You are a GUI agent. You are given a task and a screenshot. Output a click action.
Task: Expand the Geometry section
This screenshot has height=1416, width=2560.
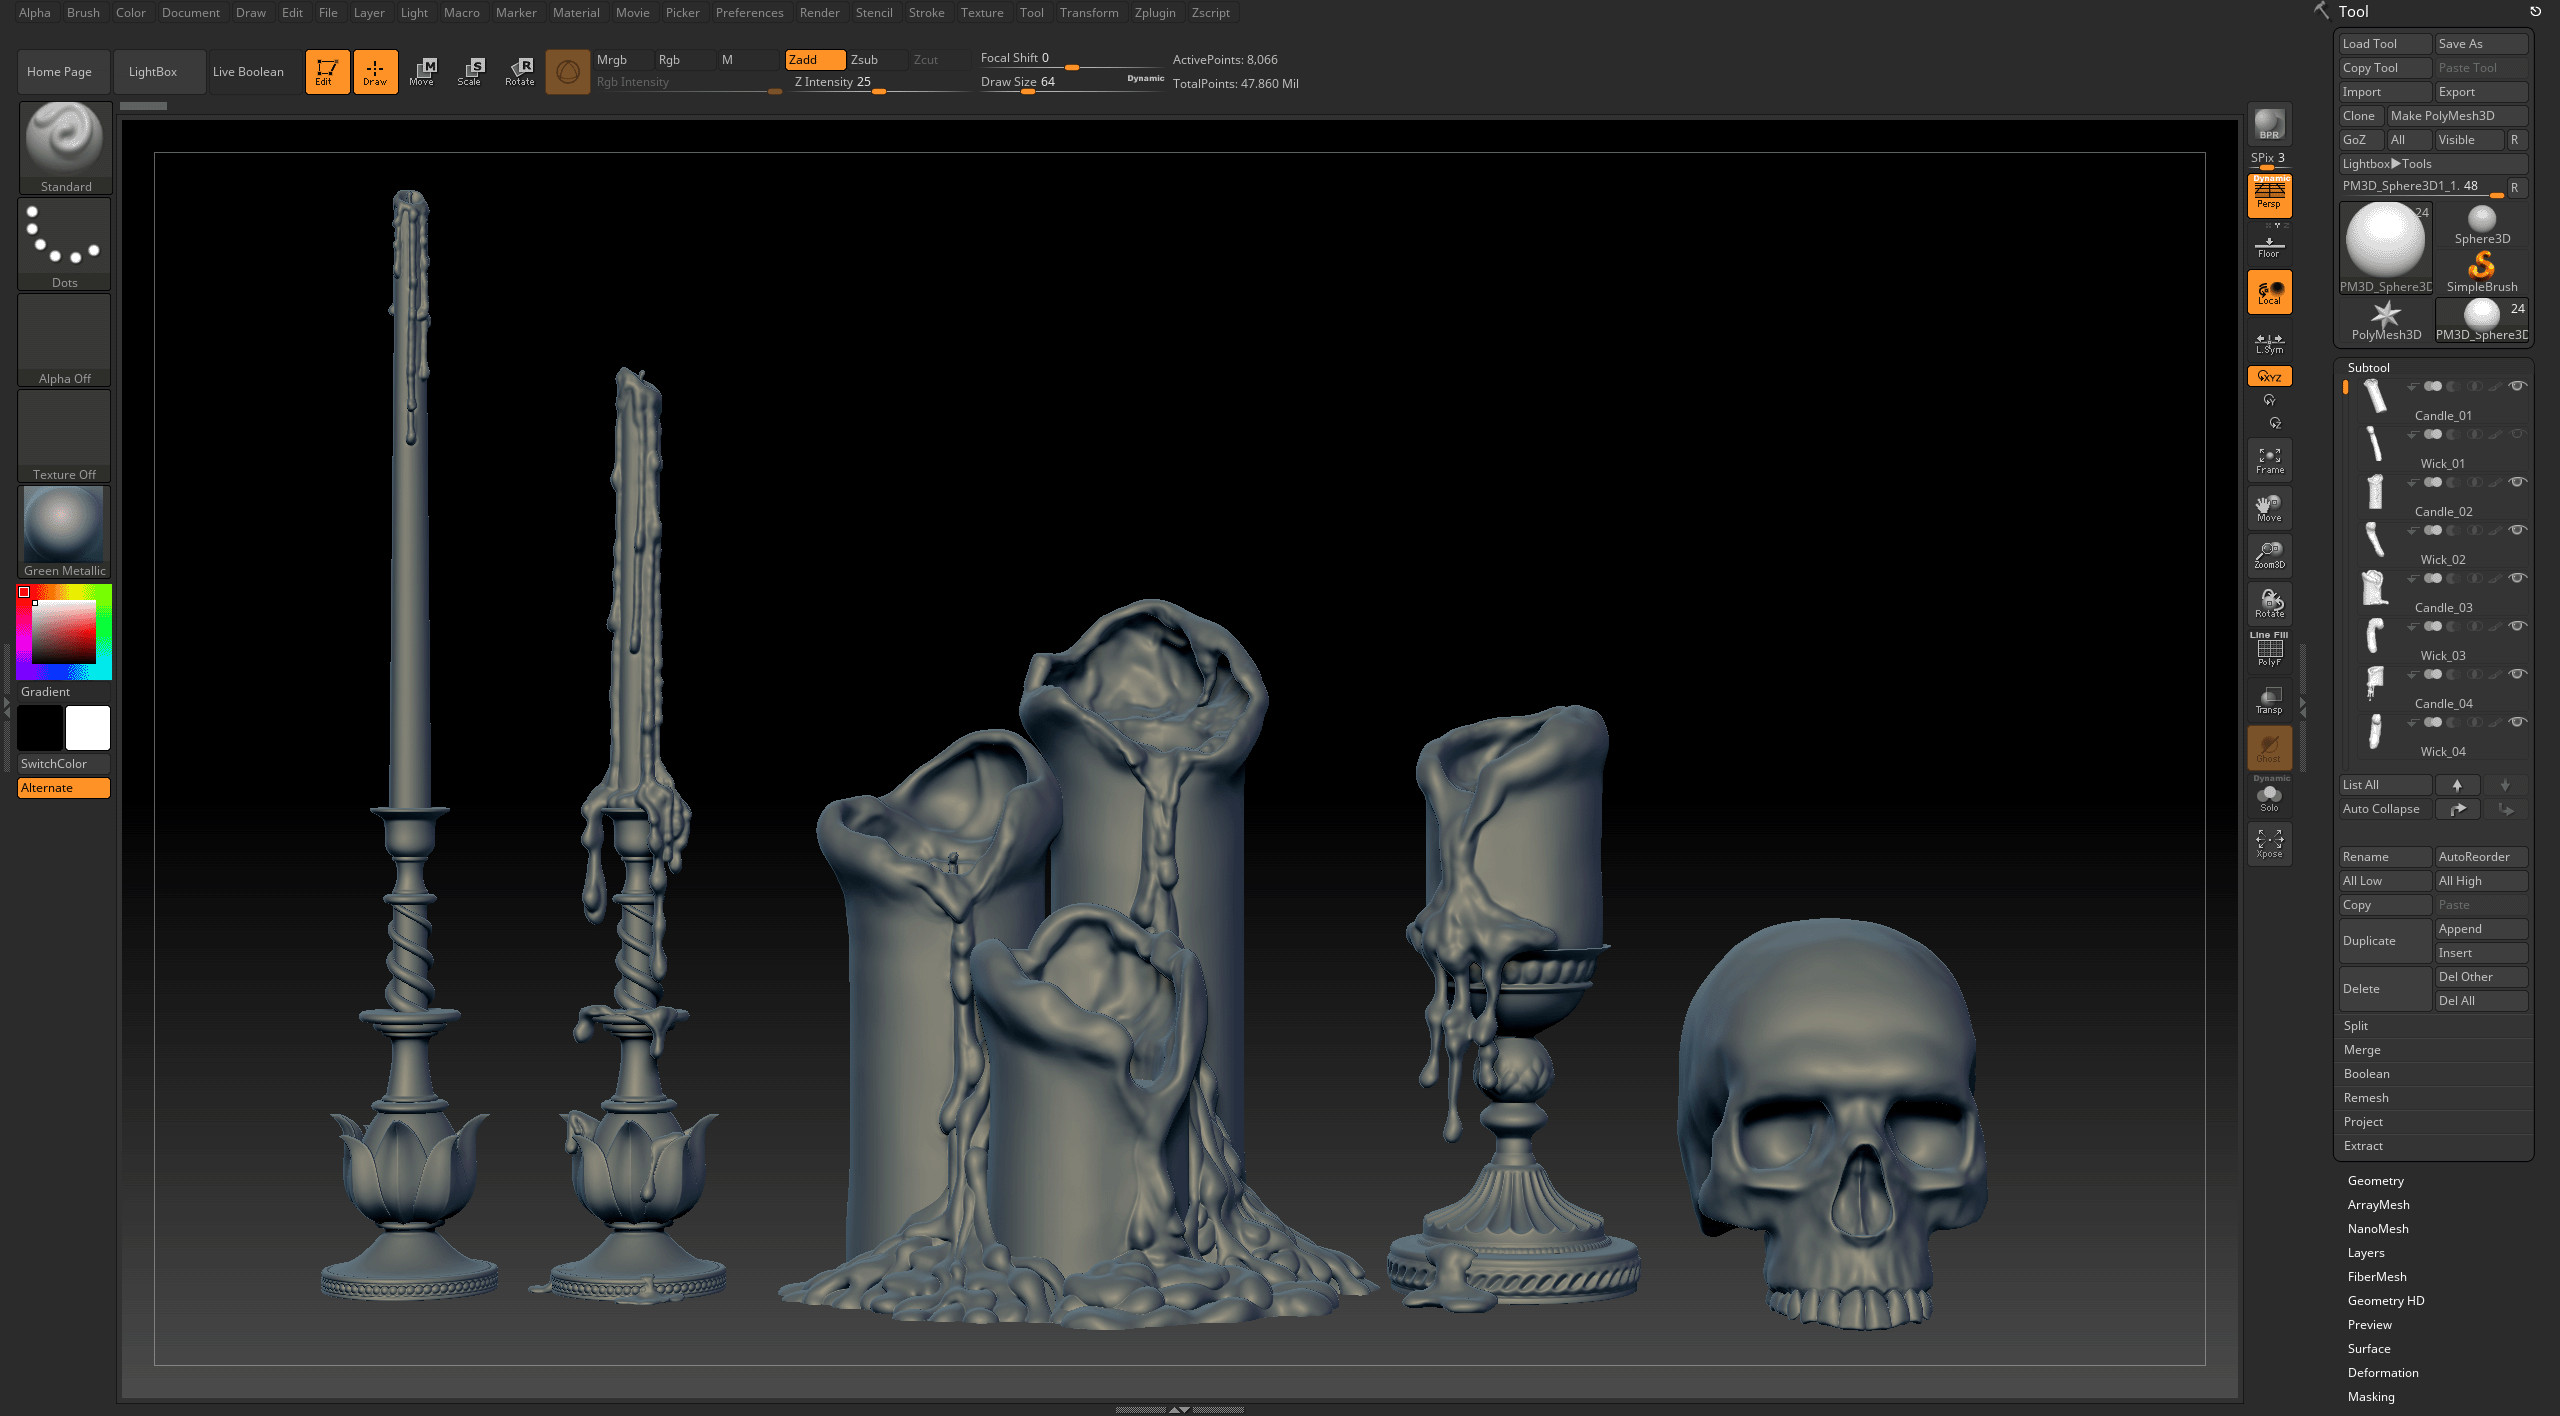tap(2375, 1181)
